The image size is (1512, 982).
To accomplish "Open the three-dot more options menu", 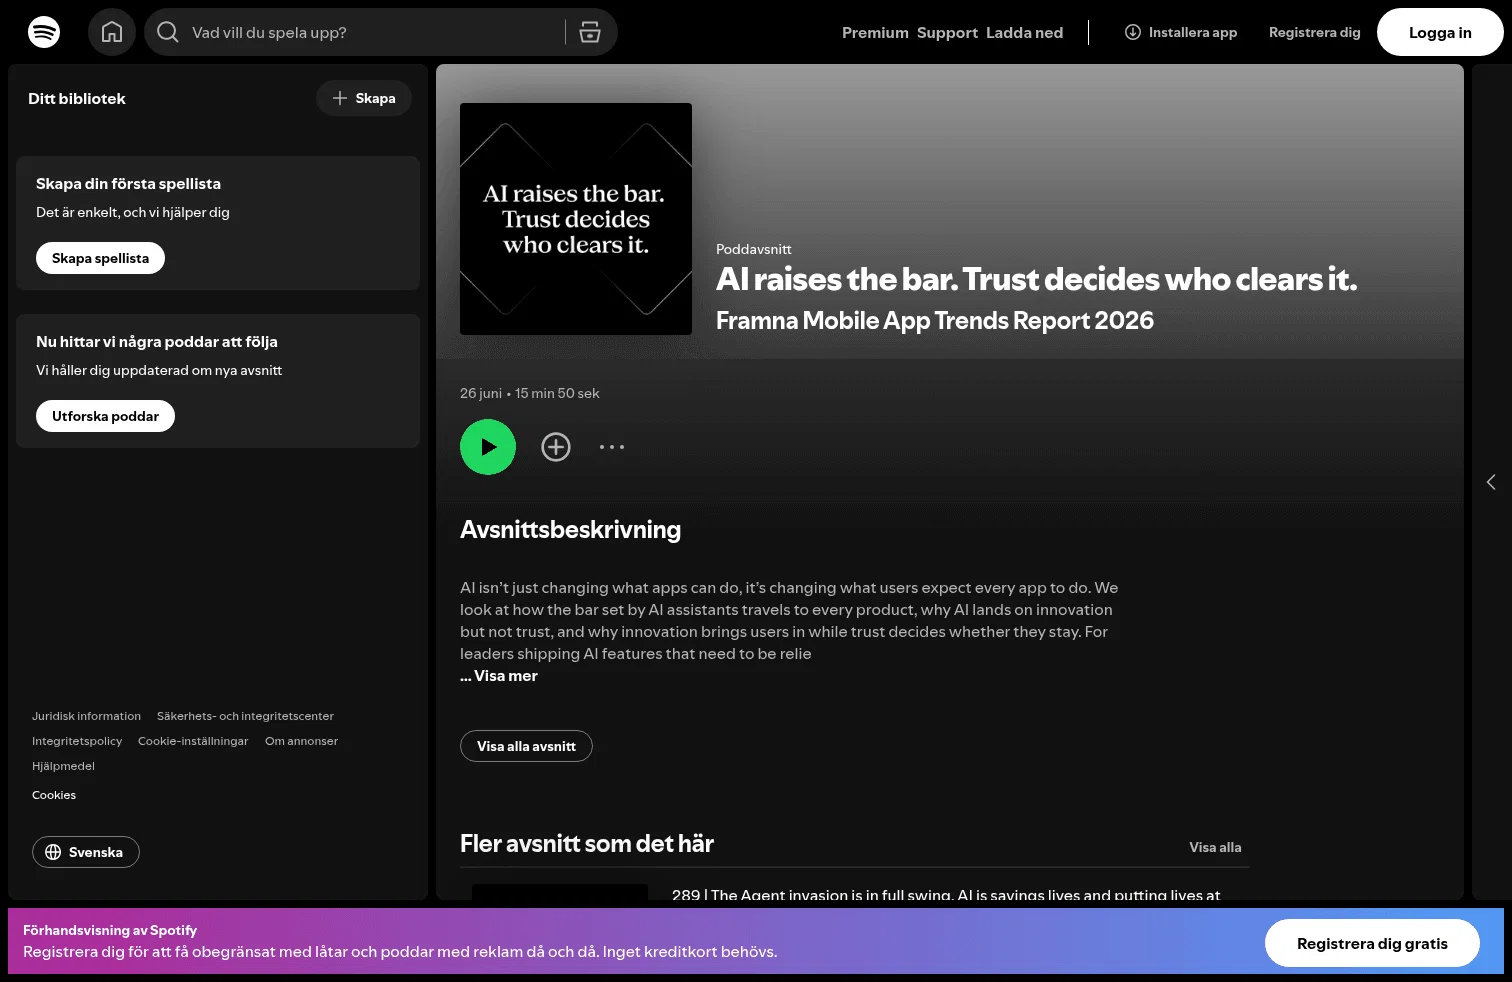I will click(612, 447).
